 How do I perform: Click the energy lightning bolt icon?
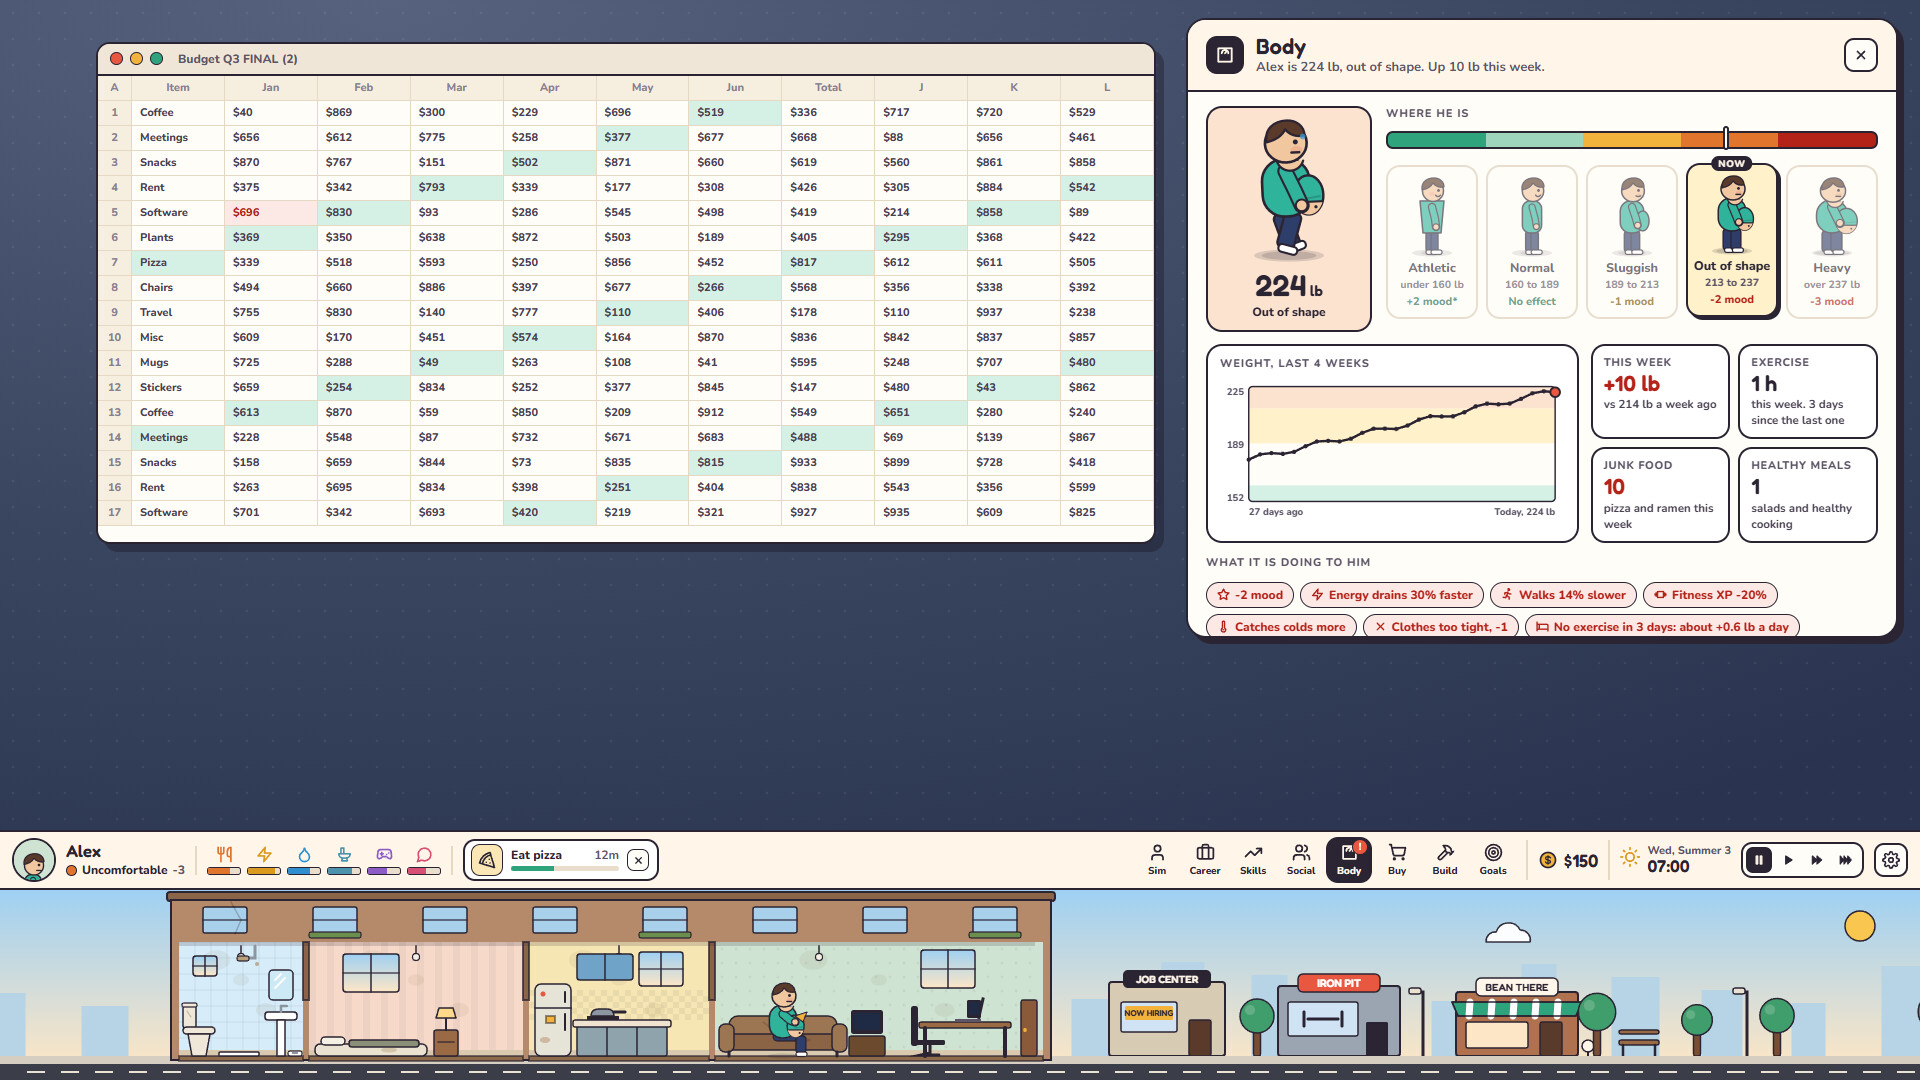264,854
